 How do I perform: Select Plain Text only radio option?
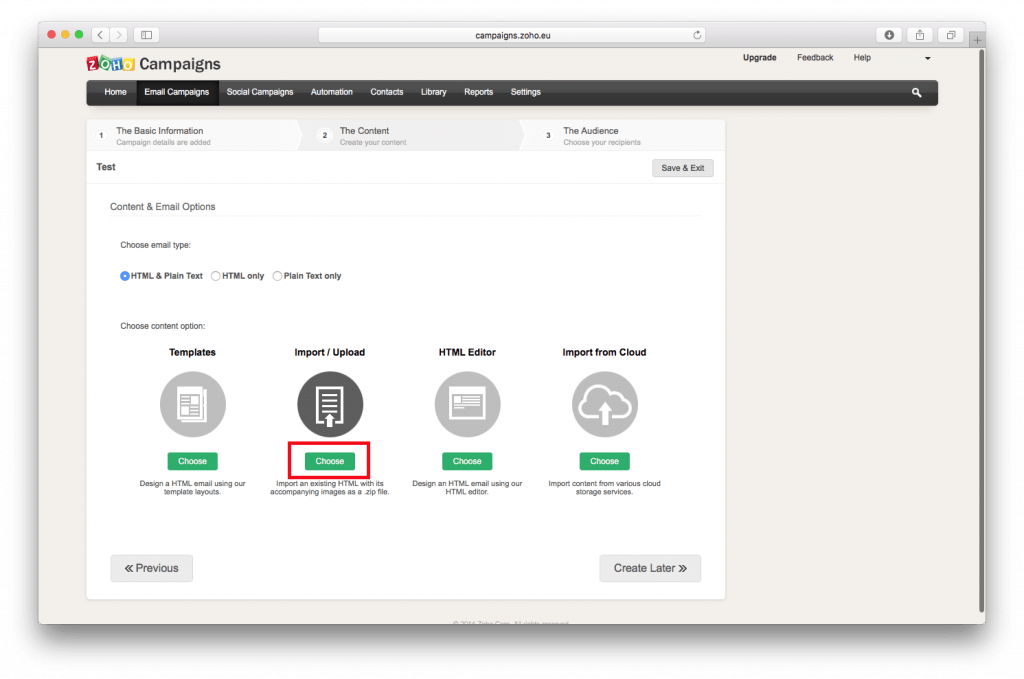click(x=278, y=276)
